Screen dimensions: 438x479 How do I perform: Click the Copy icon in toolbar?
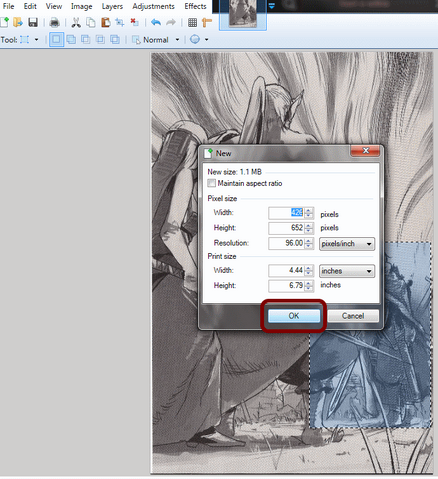(x=91, y=22)
